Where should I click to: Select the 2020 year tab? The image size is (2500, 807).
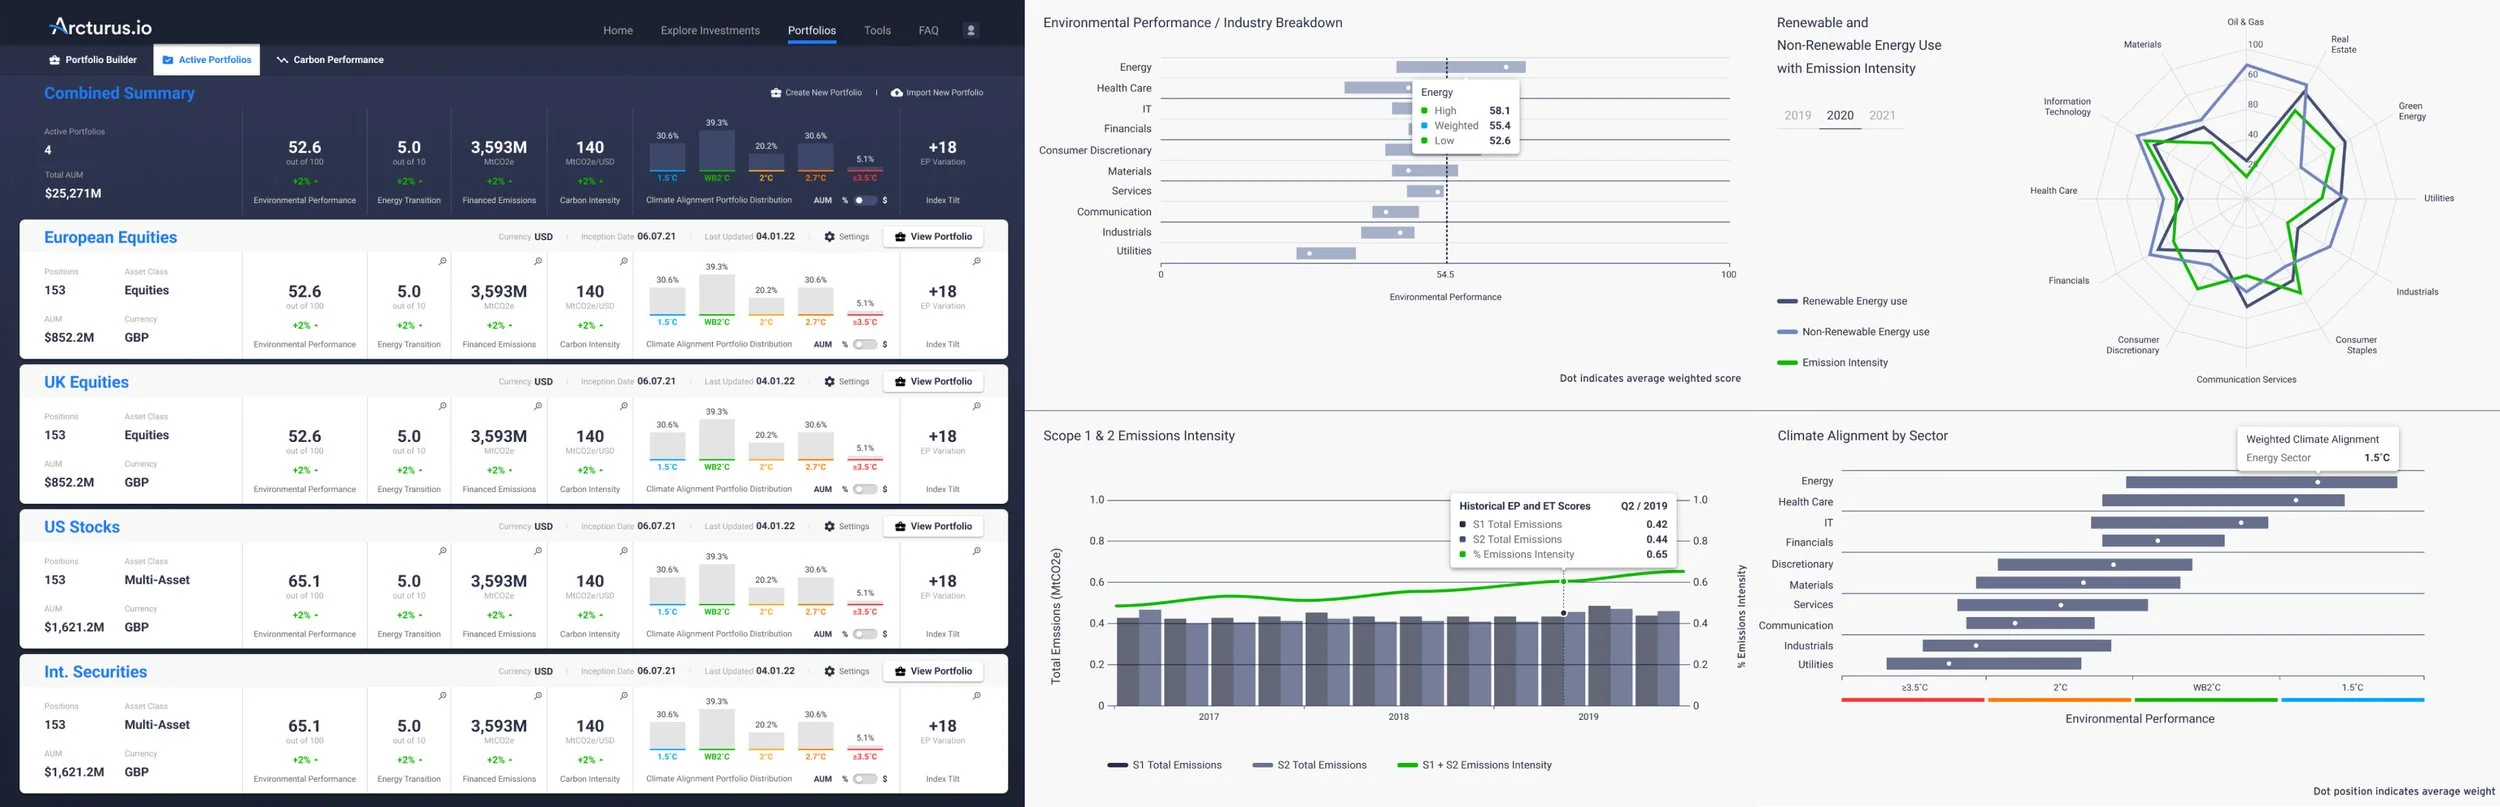(1840, 116)
